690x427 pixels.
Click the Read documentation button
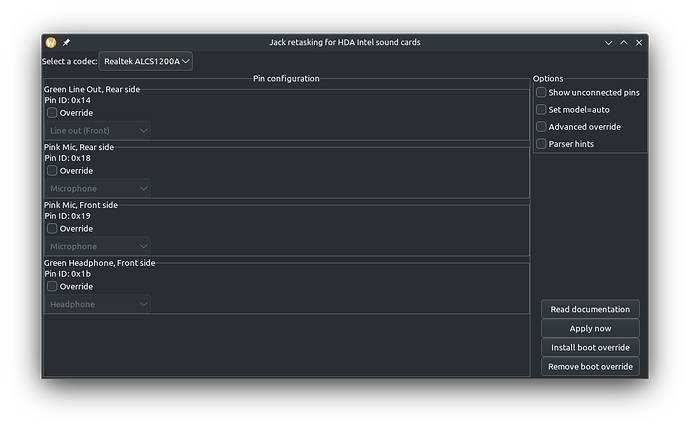click(590, 309)
